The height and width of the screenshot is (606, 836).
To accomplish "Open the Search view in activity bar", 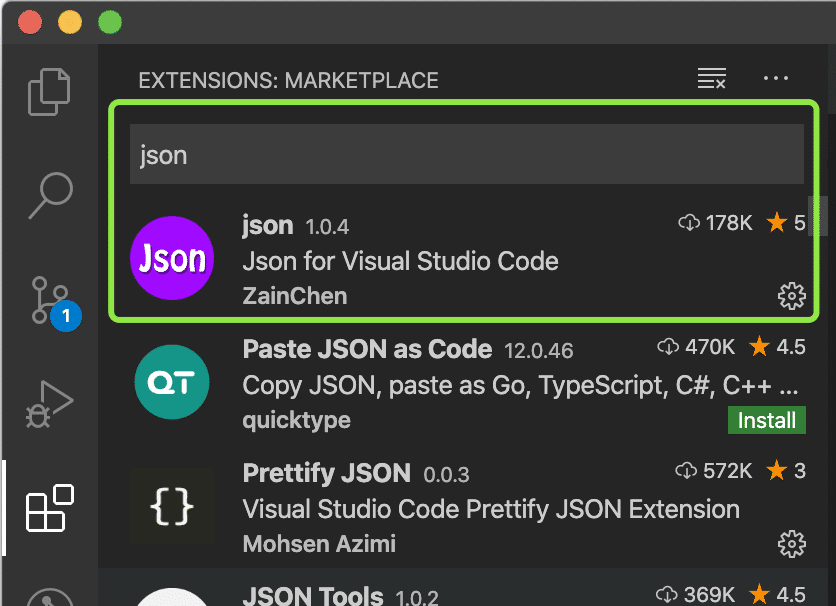I will [51, 195].
